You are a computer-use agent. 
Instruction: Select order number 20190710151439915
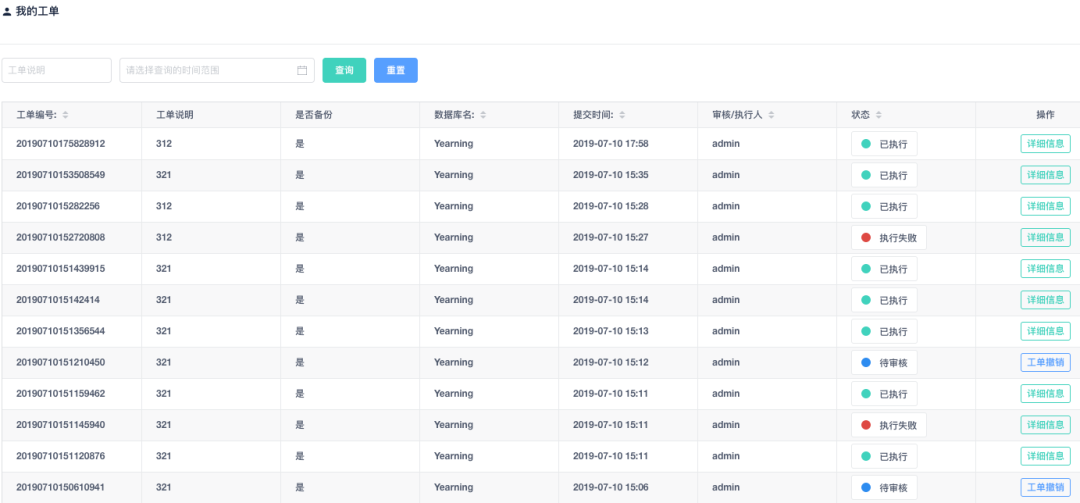pyautogui.click(x=61, y=269)
